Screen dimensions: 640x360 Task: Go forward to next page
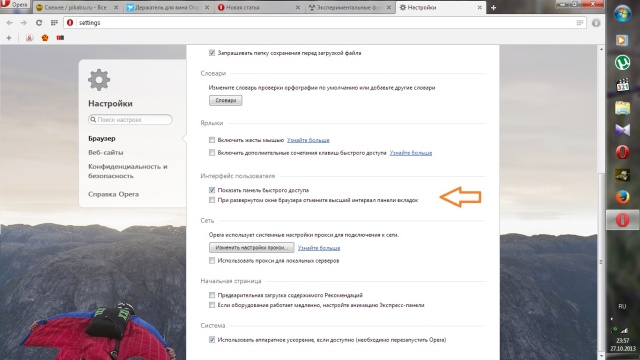coord(24,23)
